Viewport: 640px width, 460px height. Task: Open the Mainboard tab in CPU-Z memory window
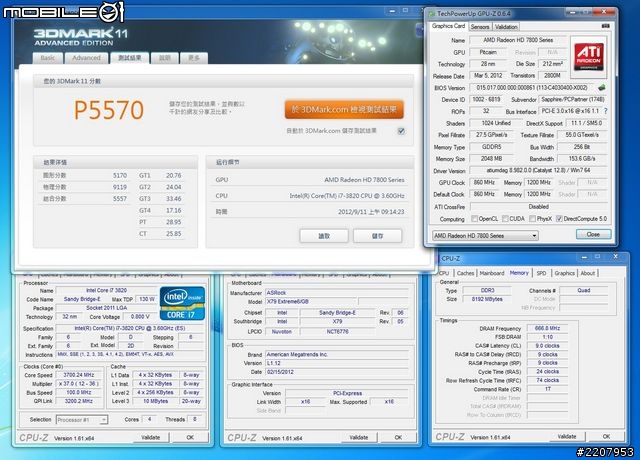pyautogui.click(x=491, y=273)
